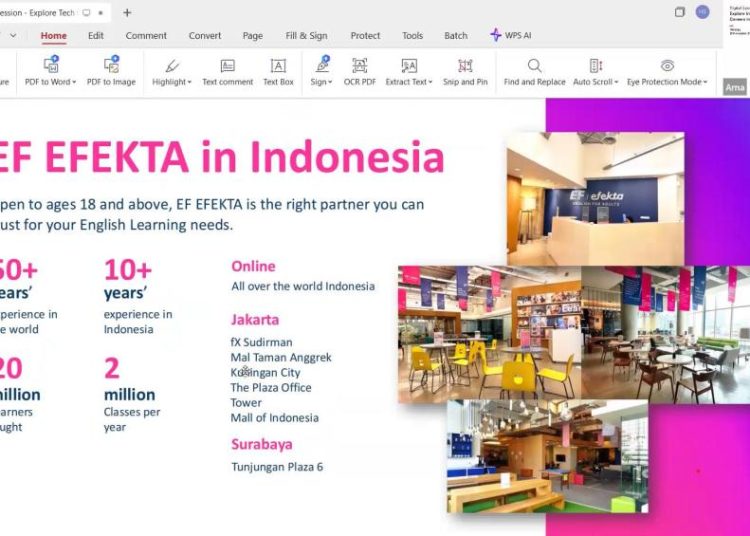
Task: Open the PDF to Word converter
Action: pyautogui.click(x=50, y=72)
